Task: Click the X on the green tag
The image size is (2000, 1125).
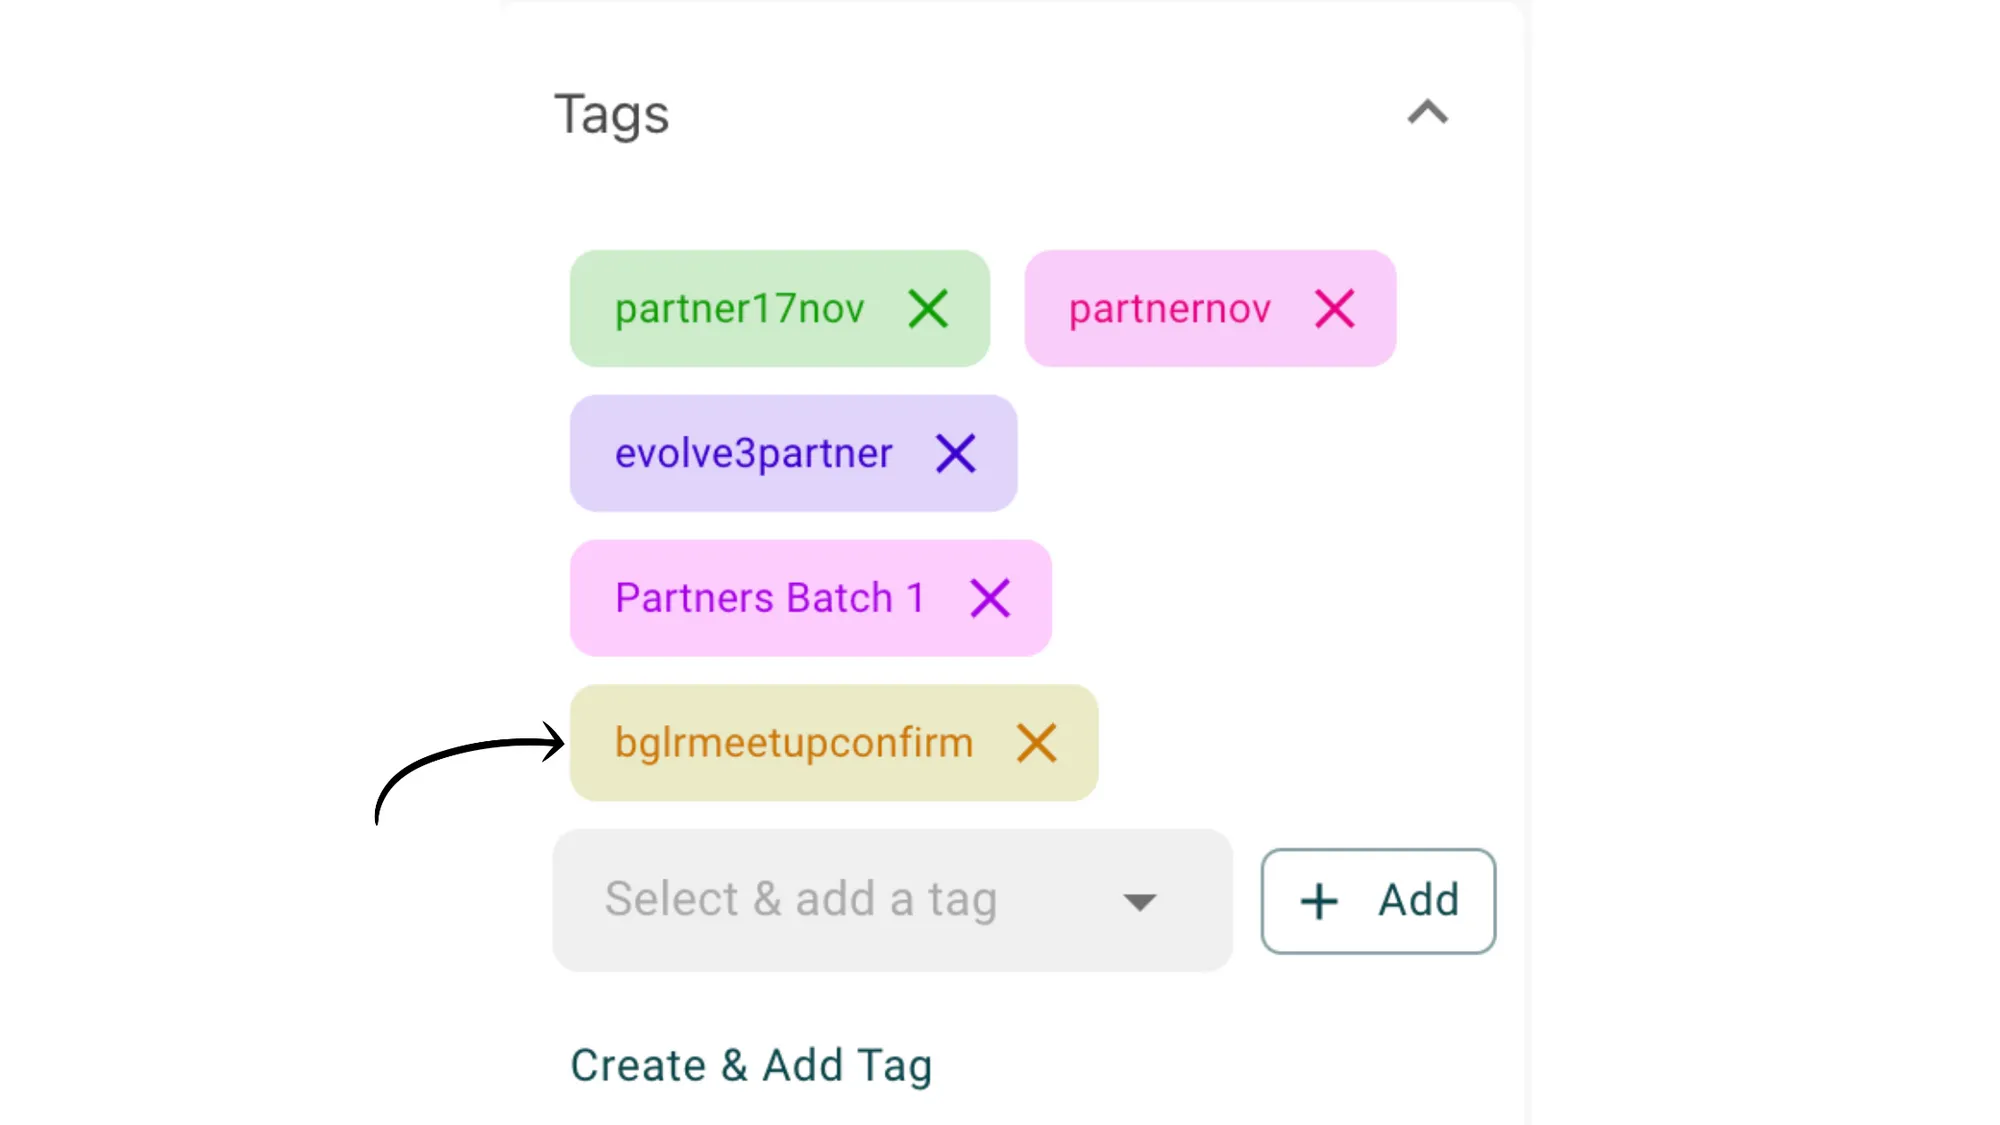Action: 927,308
